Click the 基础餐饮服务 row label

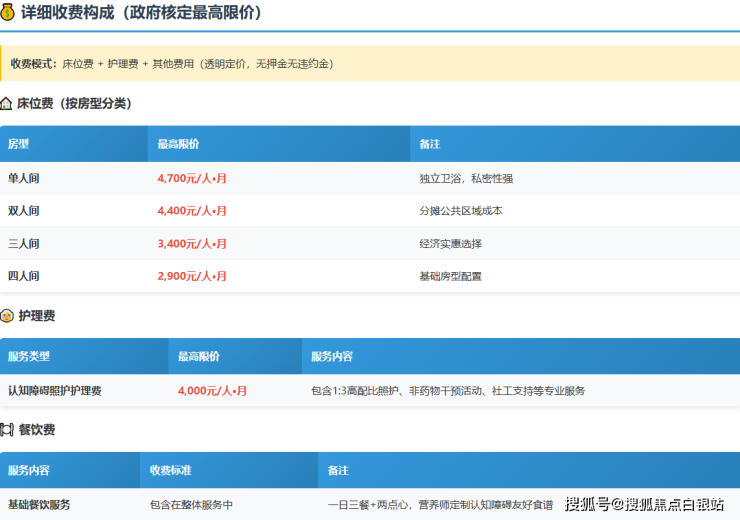tap(39, 505)
